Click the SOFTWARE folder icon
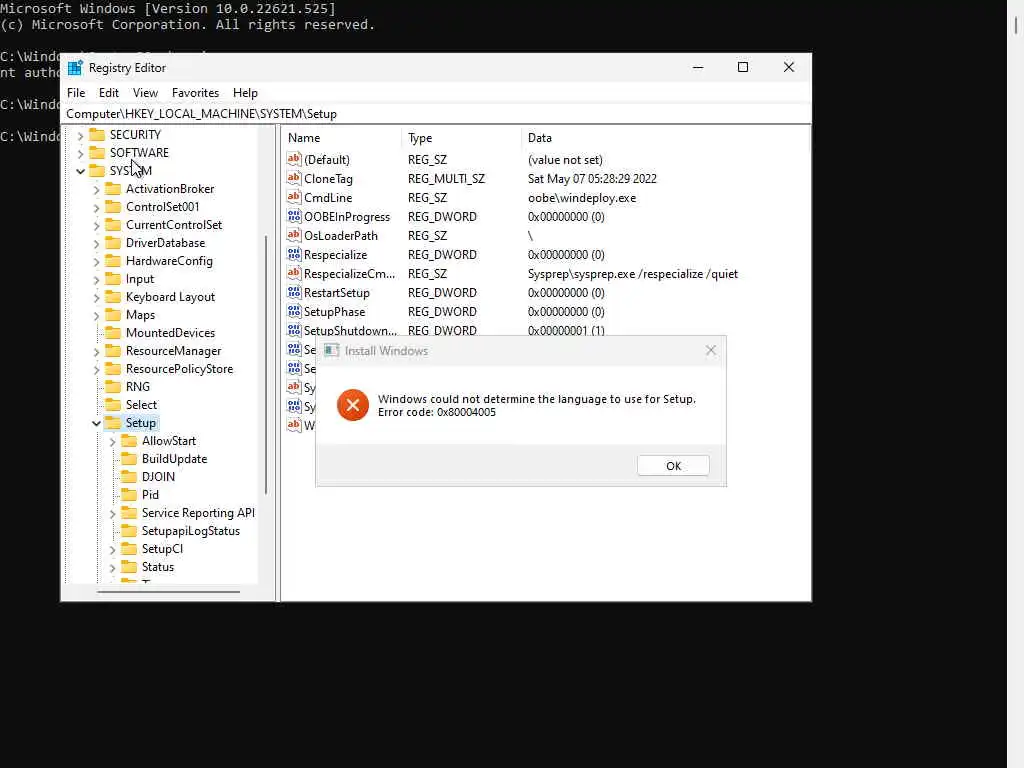Screen dimensions: 1024x768 [97, 152]
